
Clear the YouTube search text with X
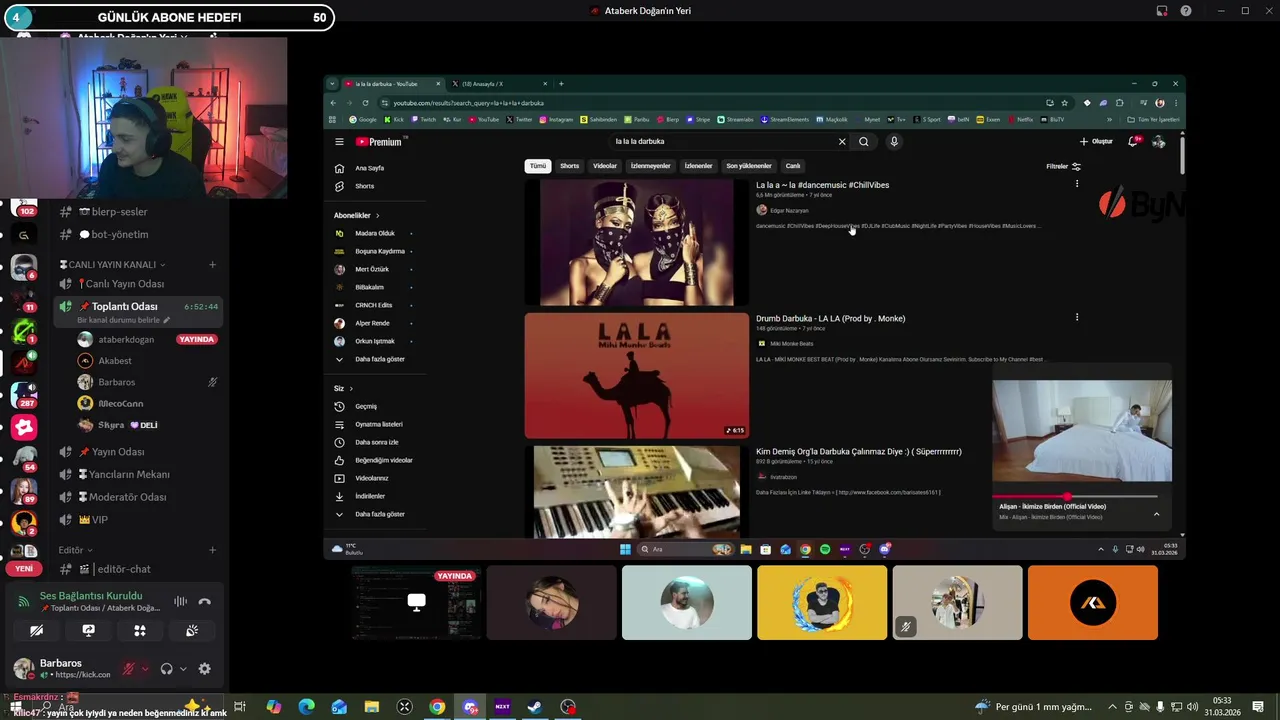click(842, 142)
